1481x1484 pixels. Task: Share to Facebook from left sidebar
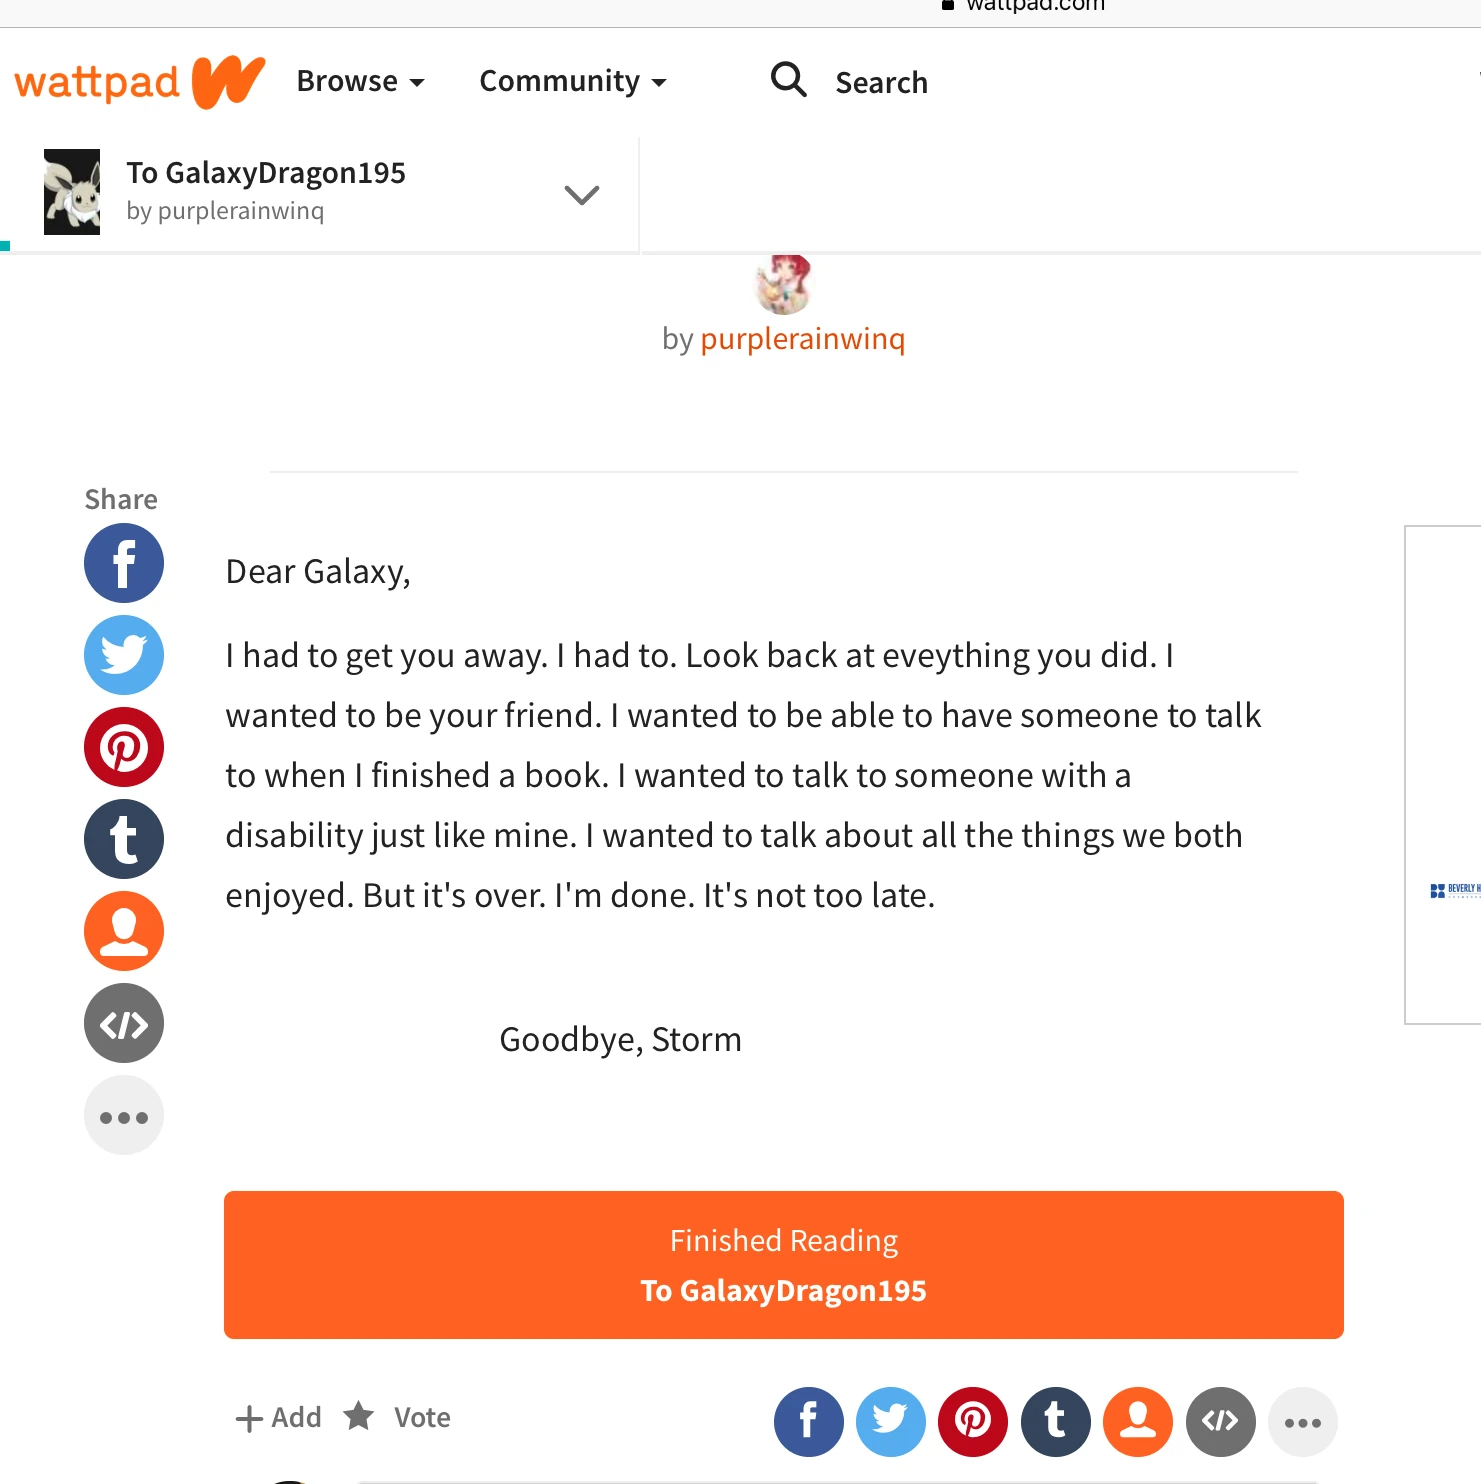(124, 563)
